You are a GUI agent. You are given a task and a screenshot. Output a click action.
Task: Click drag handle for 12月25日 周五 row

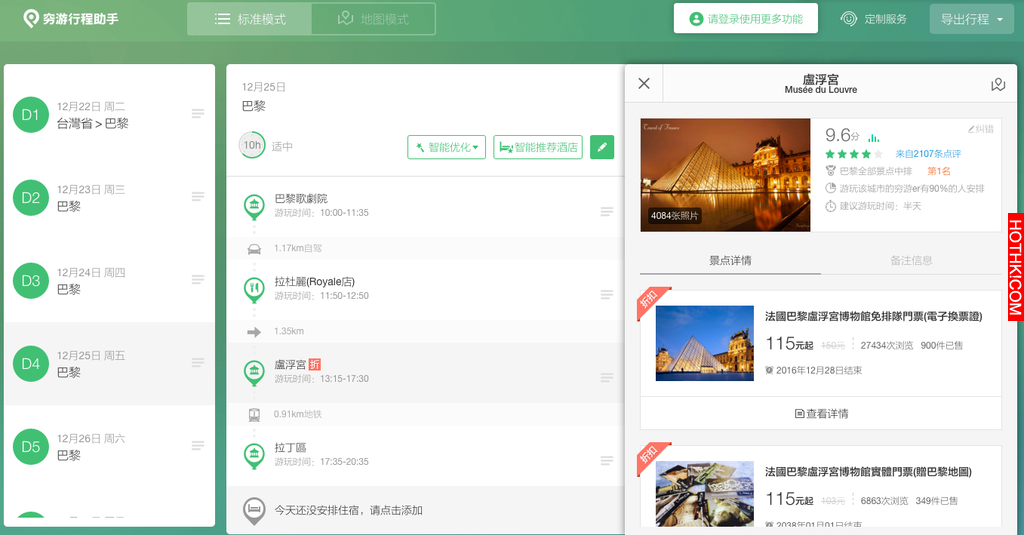tap(198, 363)
